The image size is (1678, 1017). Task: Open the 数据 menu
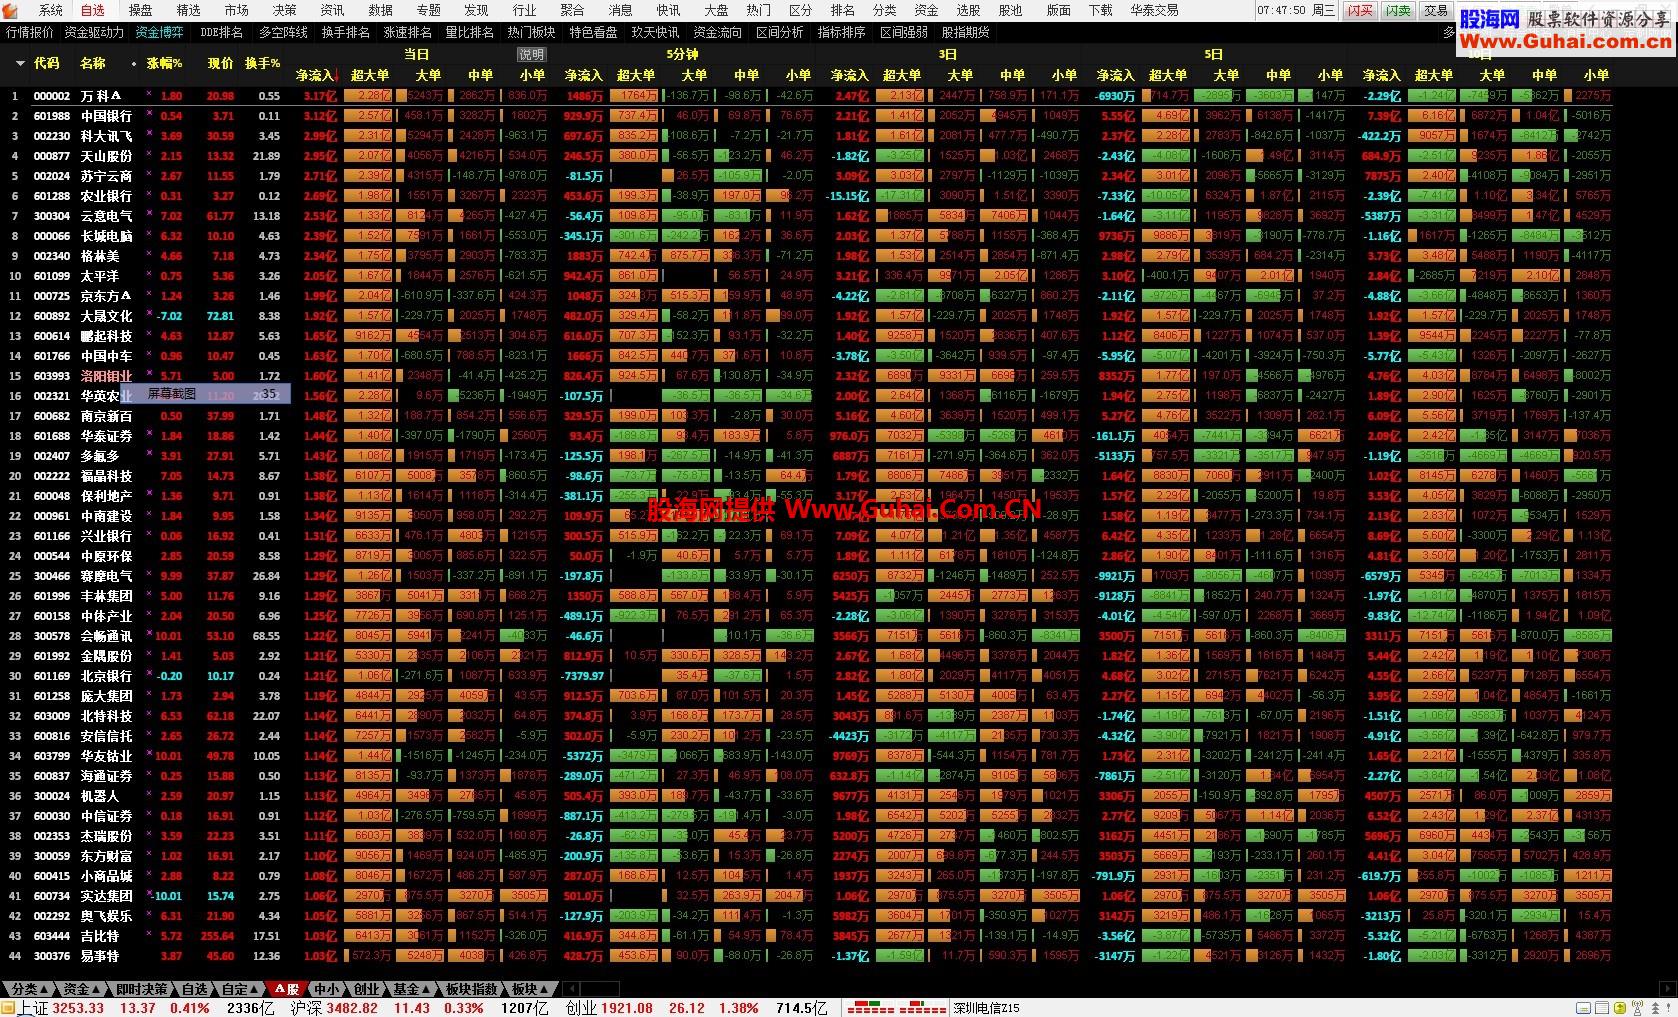(x=381, y=10)
